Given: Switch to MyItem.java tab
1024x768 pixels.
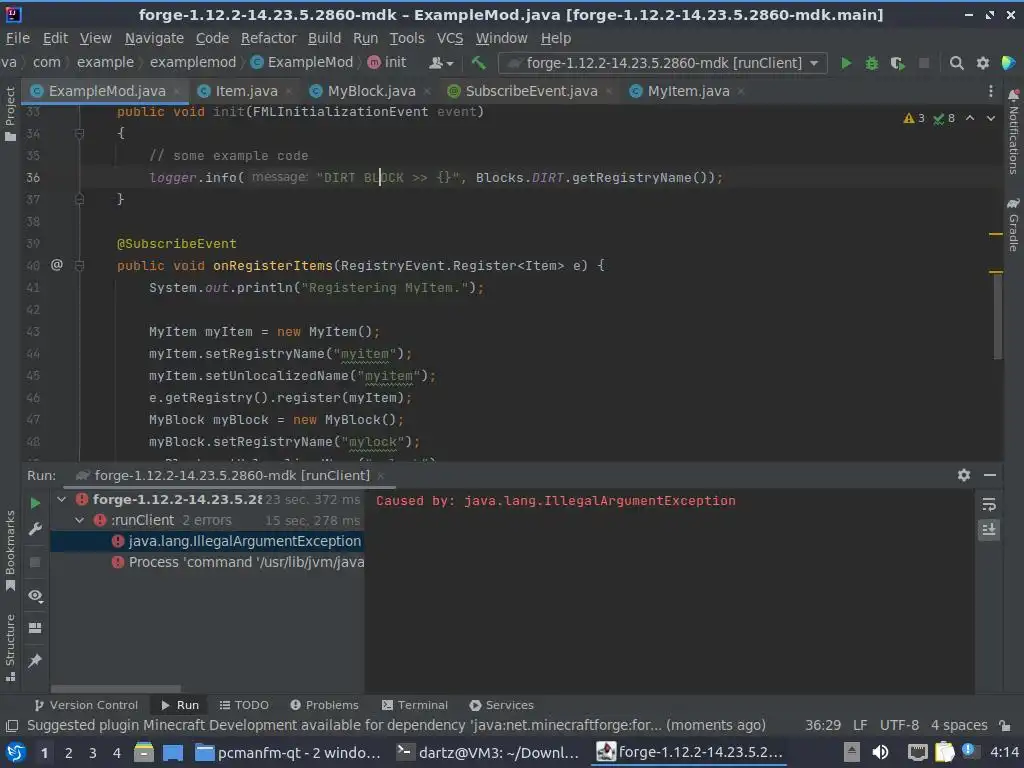Looking at the screenshot, I should click(x=688, y=91).
